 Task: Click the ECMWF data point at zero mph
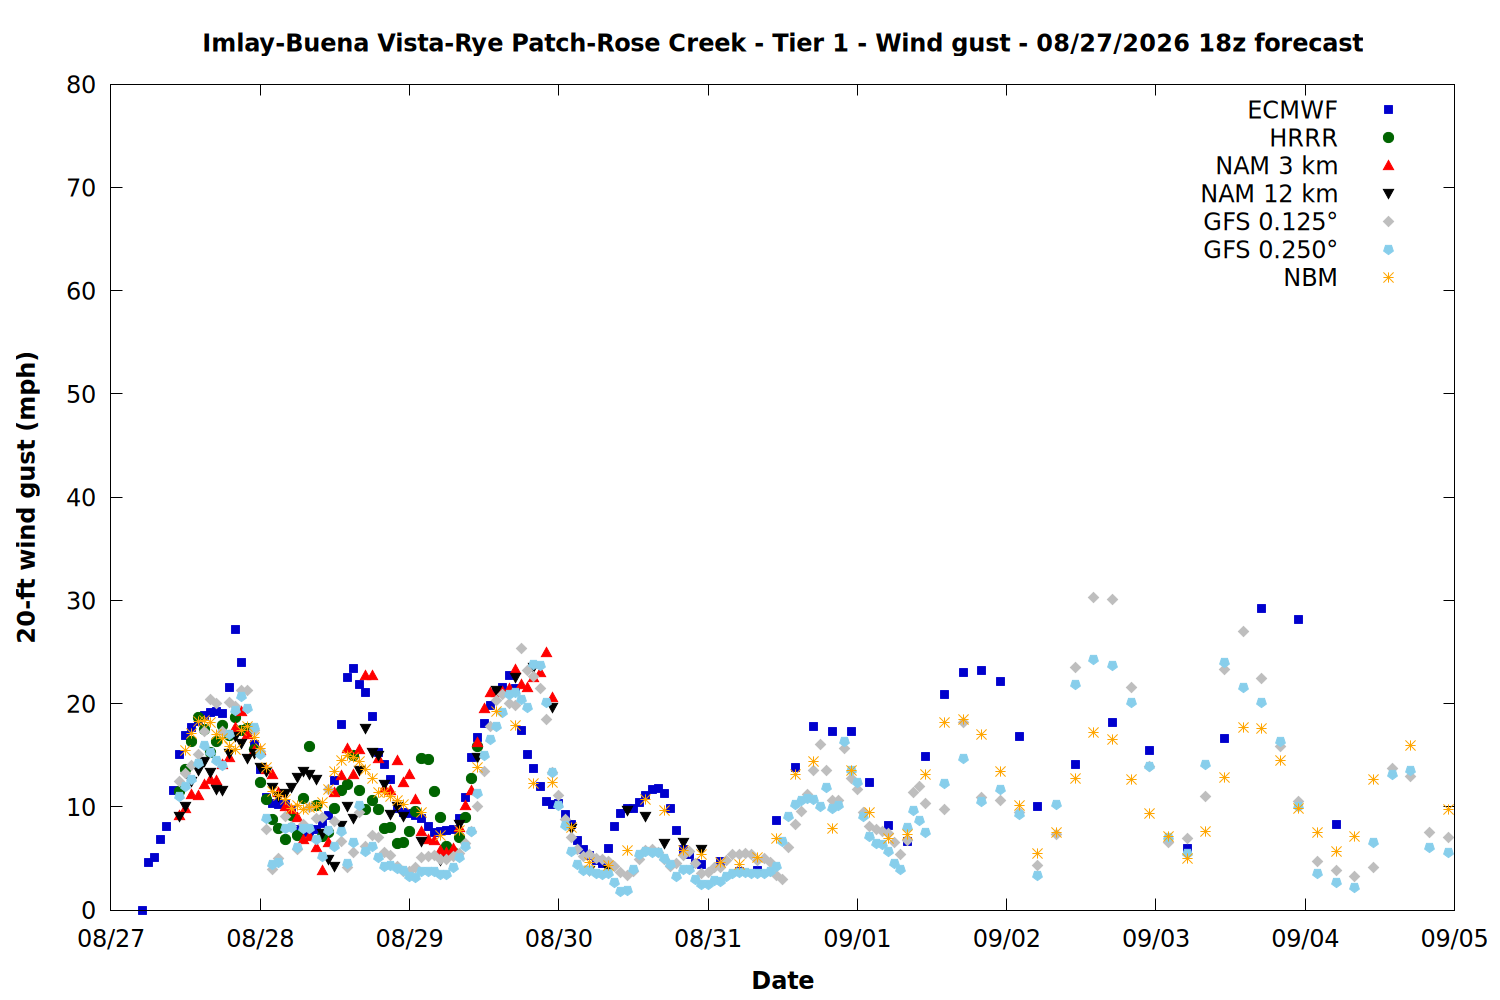(142, 910)
